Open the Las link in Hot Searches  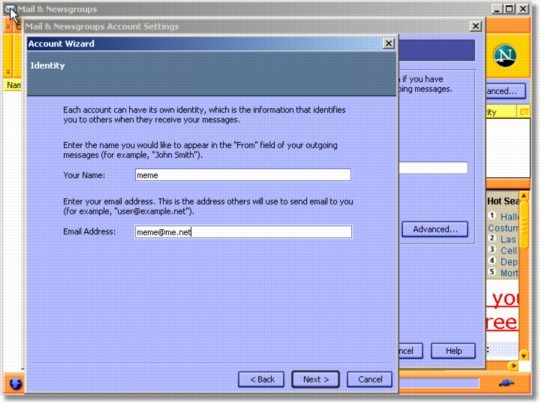[x=508, y=239]
